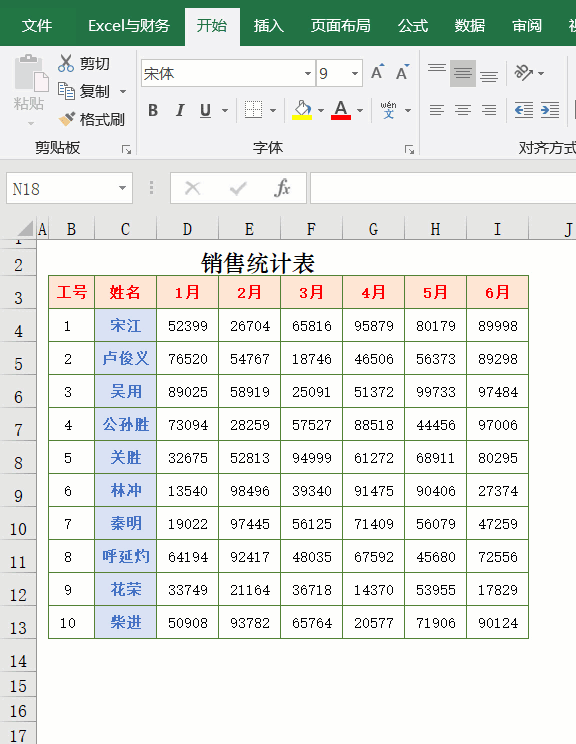Open the font name dropdown 宋体
This screenshot has height=744, width=576.
[x=308, y=73]
